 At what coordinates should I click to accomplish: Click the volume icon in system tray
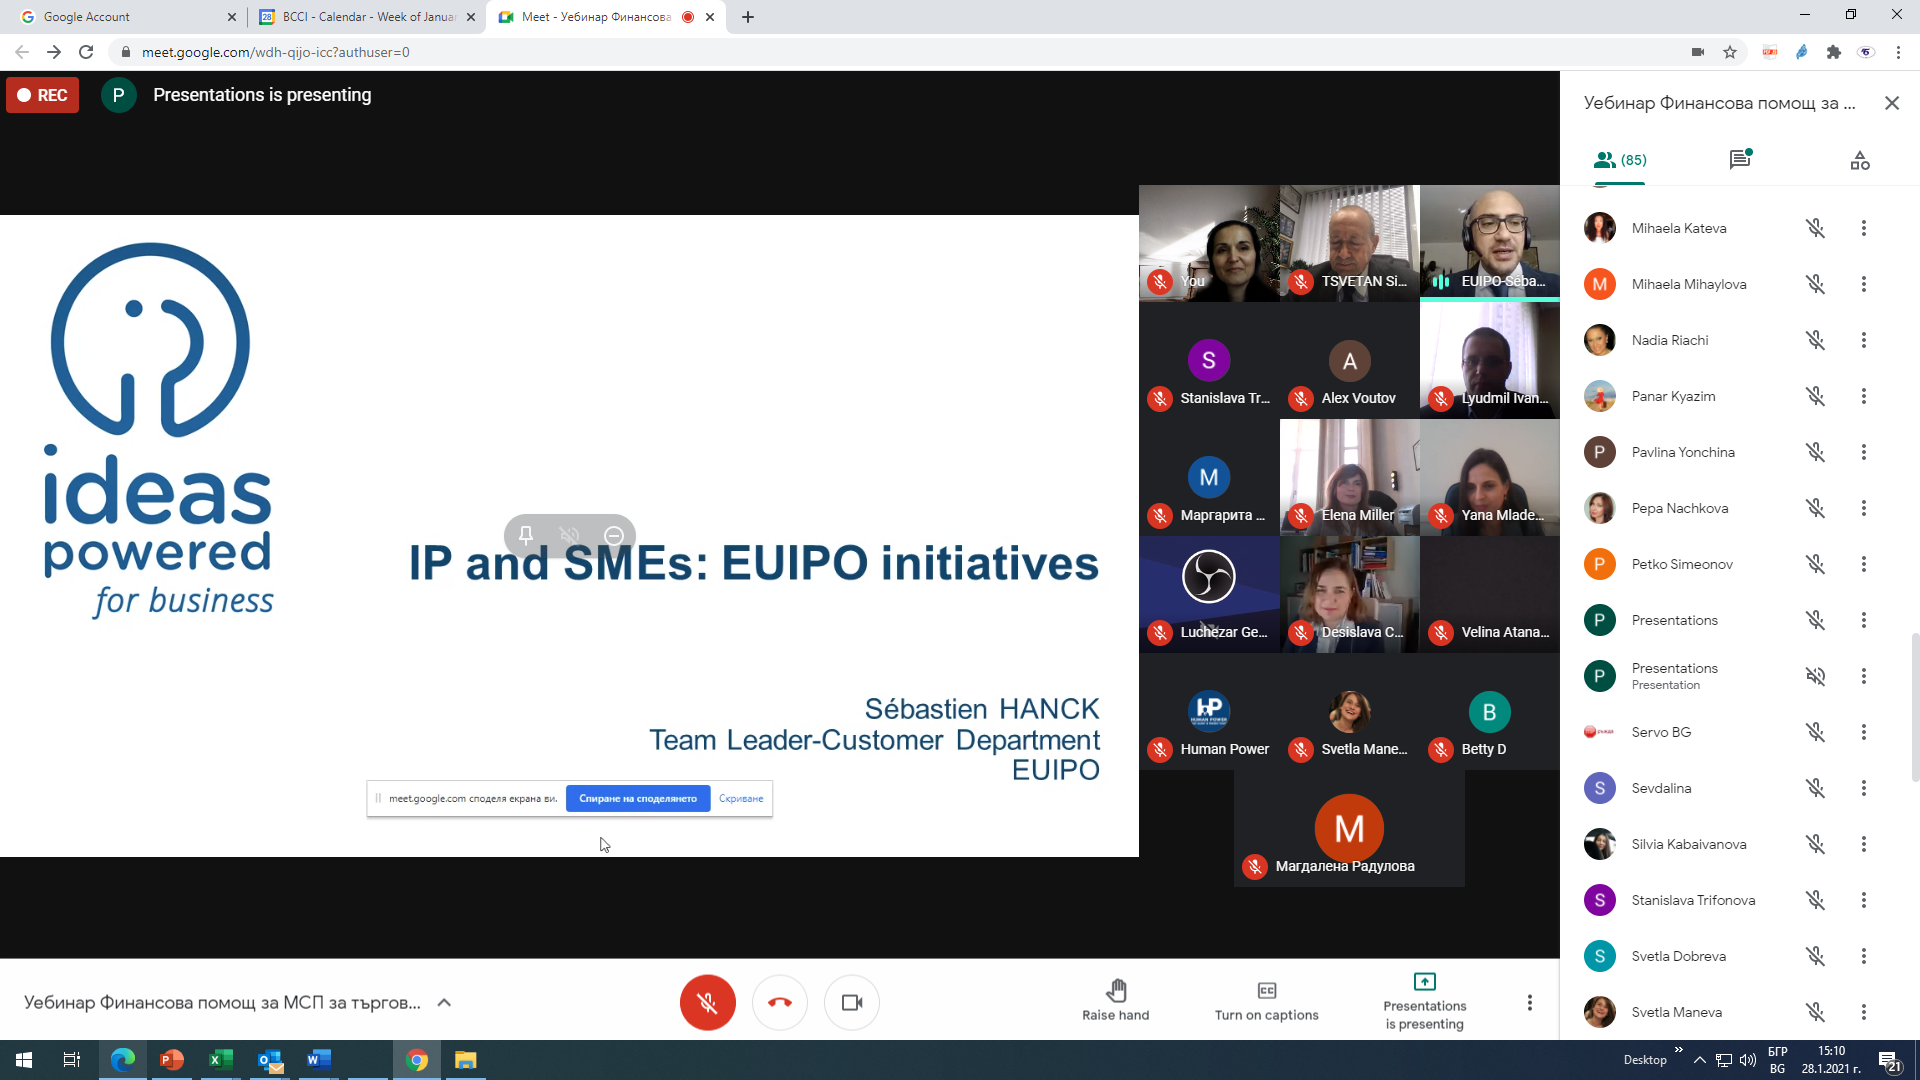[1748, 1060]
